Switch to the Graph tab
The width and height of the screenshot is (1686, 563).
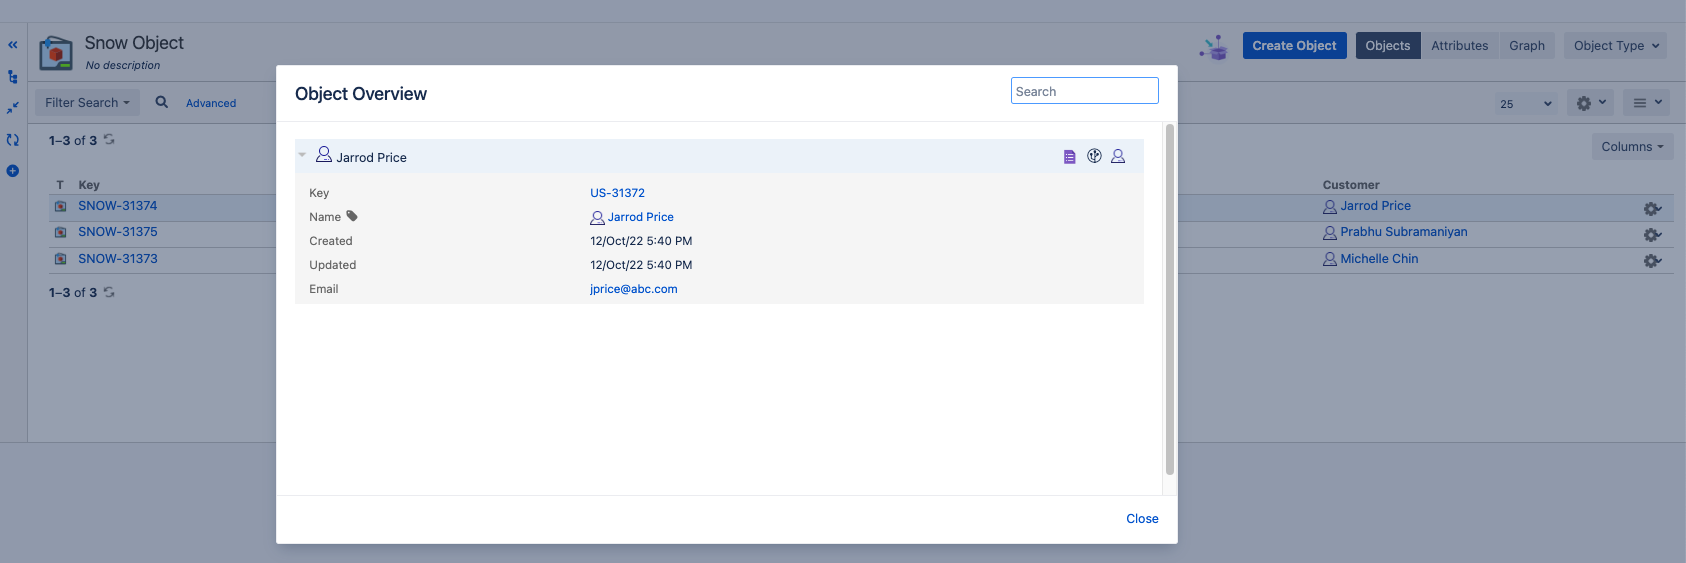point(1527,46)
